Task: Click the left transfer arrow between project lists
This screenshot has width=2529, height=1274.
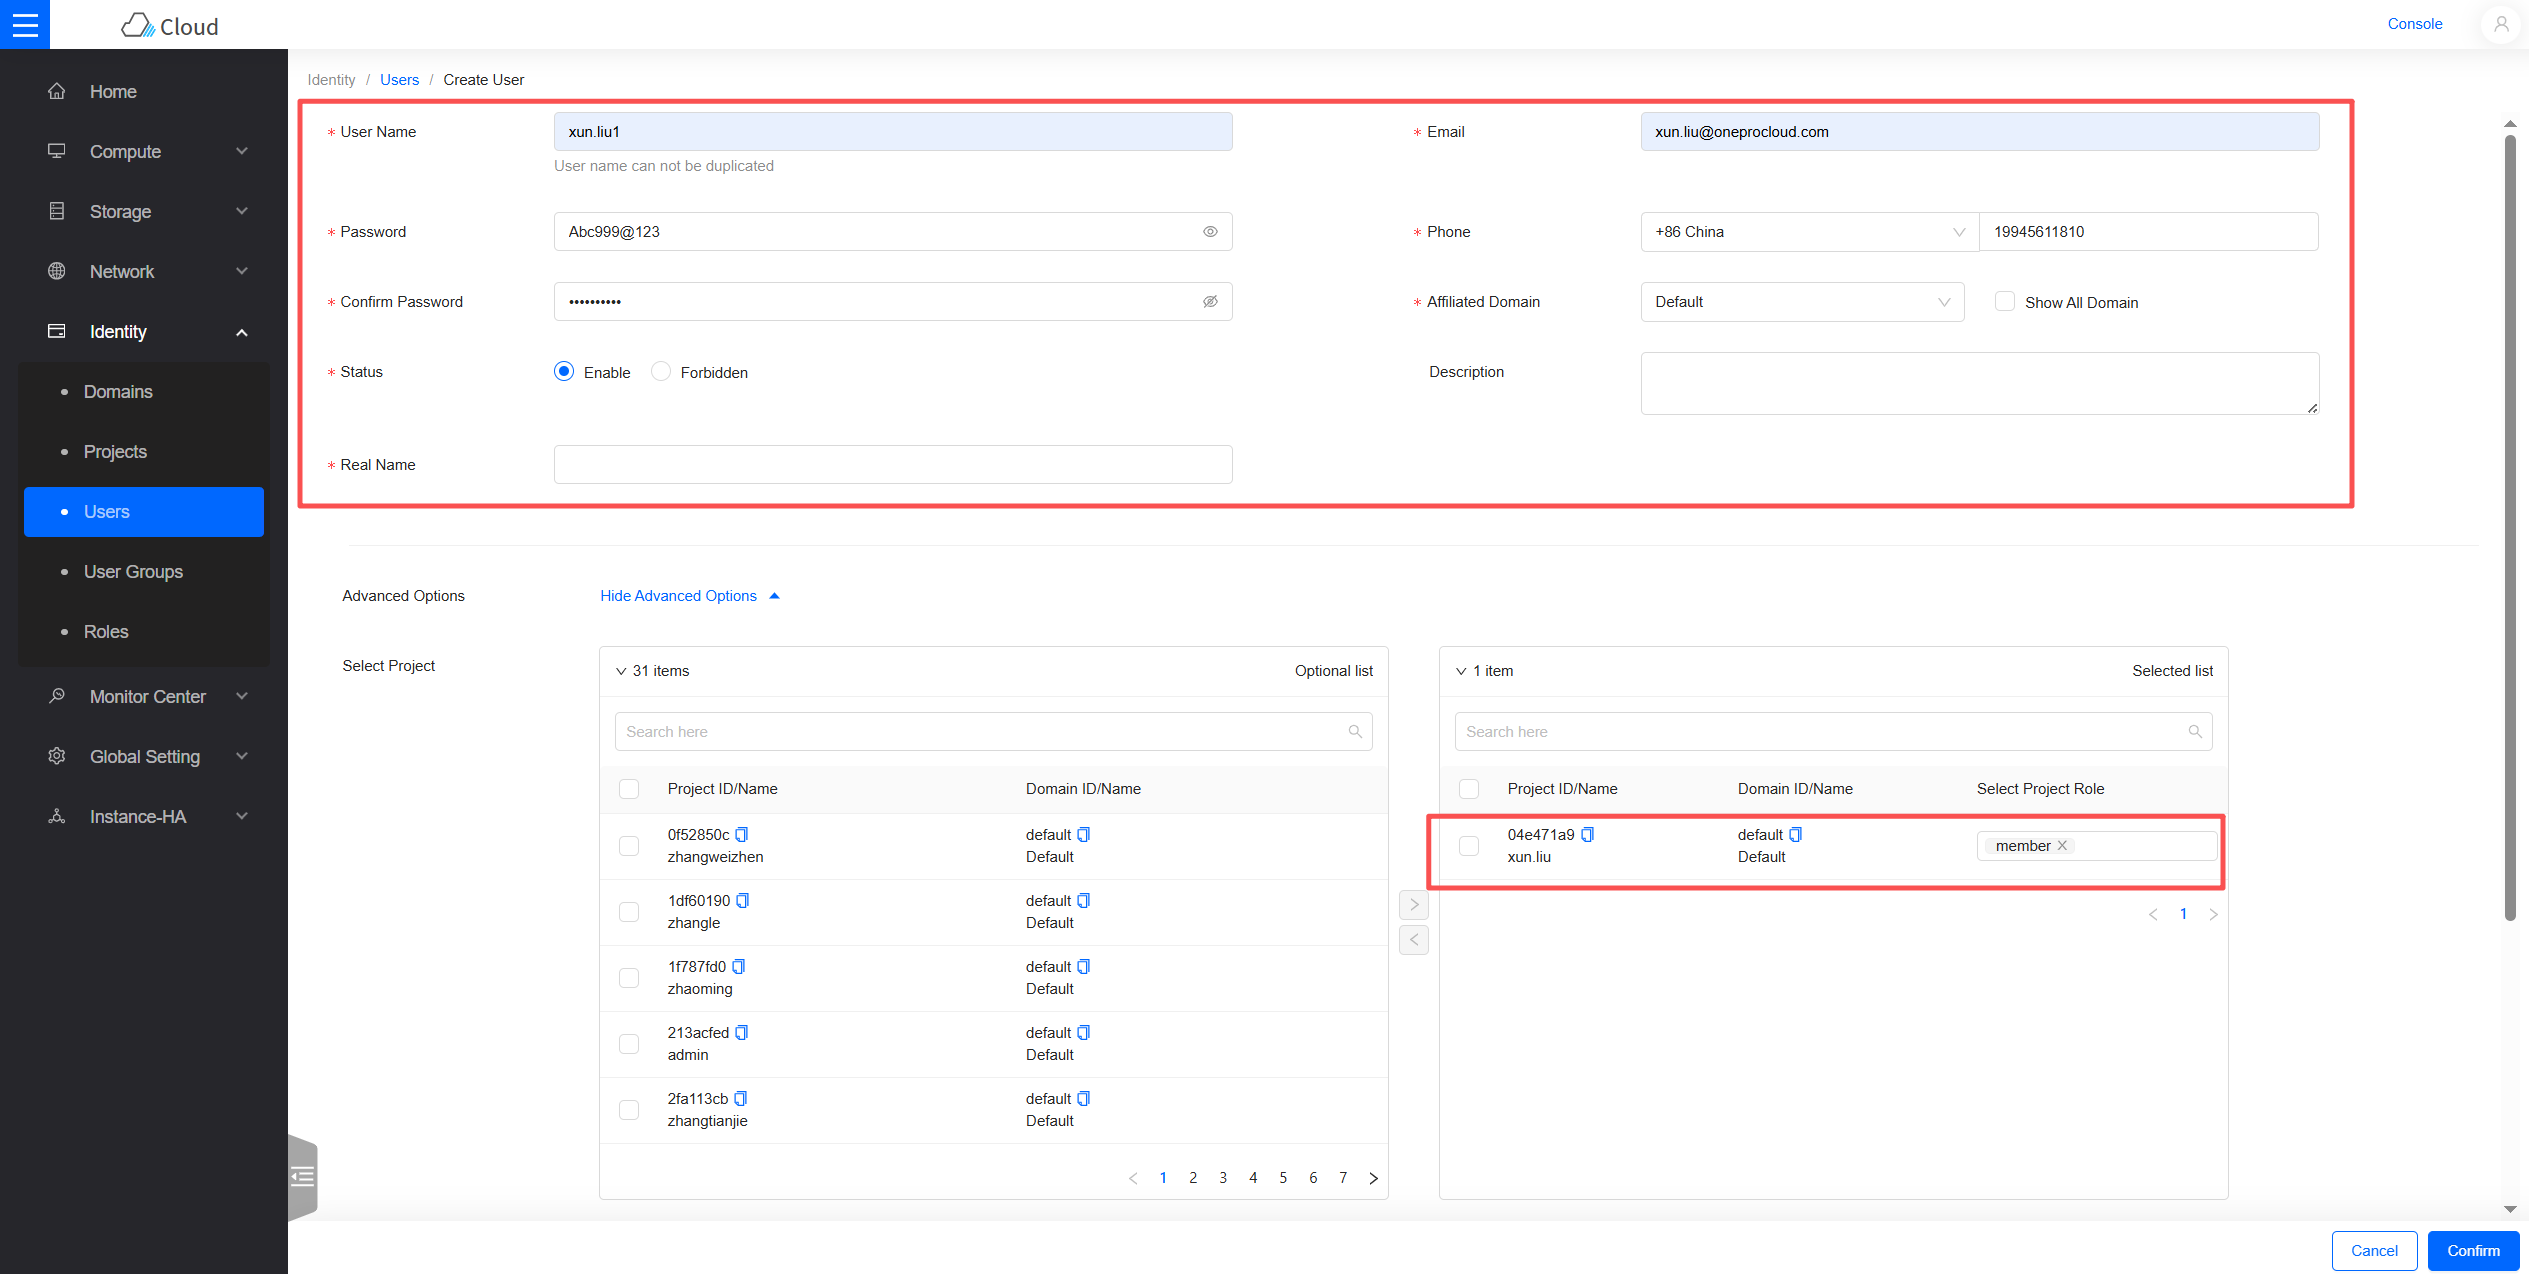Action: tap(1413, 939)
